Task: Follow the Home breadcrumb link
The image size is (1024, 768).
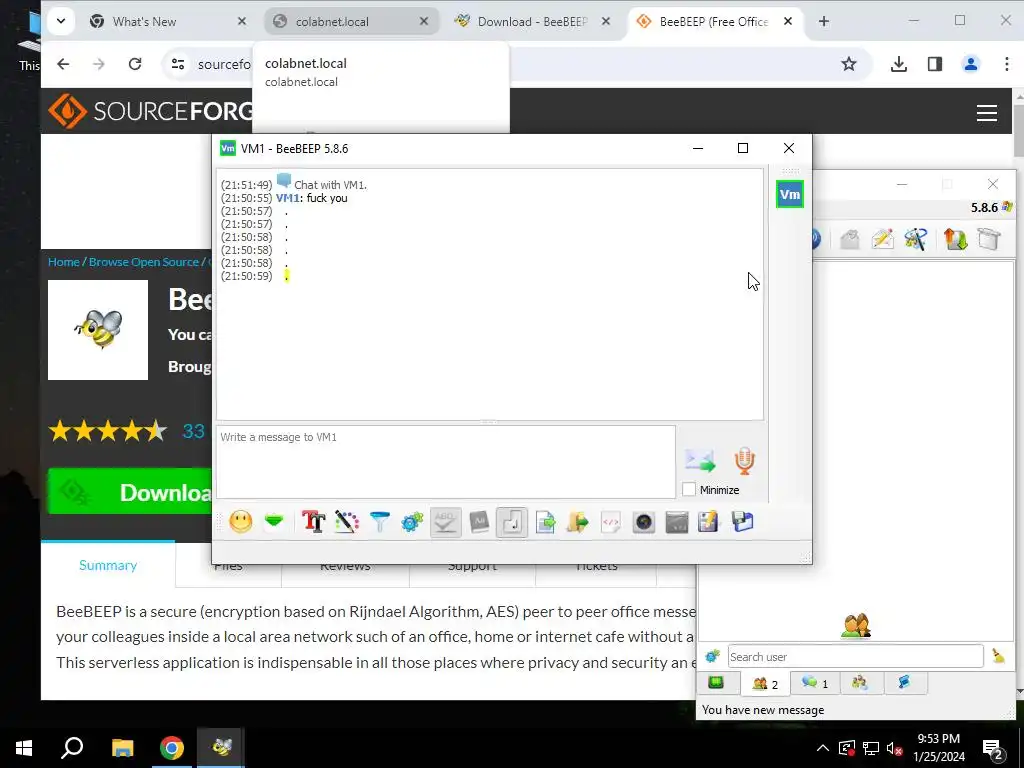Action: click(63, 262)
